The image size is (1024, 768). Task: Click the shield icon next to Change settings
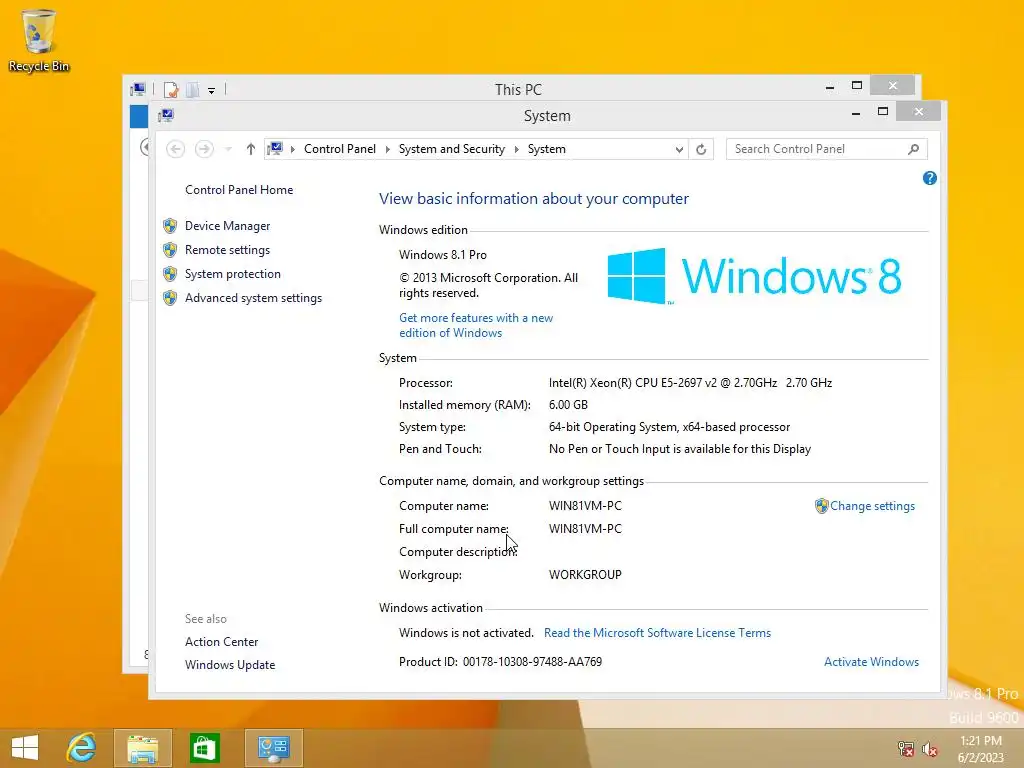click(x=821, y=506)
